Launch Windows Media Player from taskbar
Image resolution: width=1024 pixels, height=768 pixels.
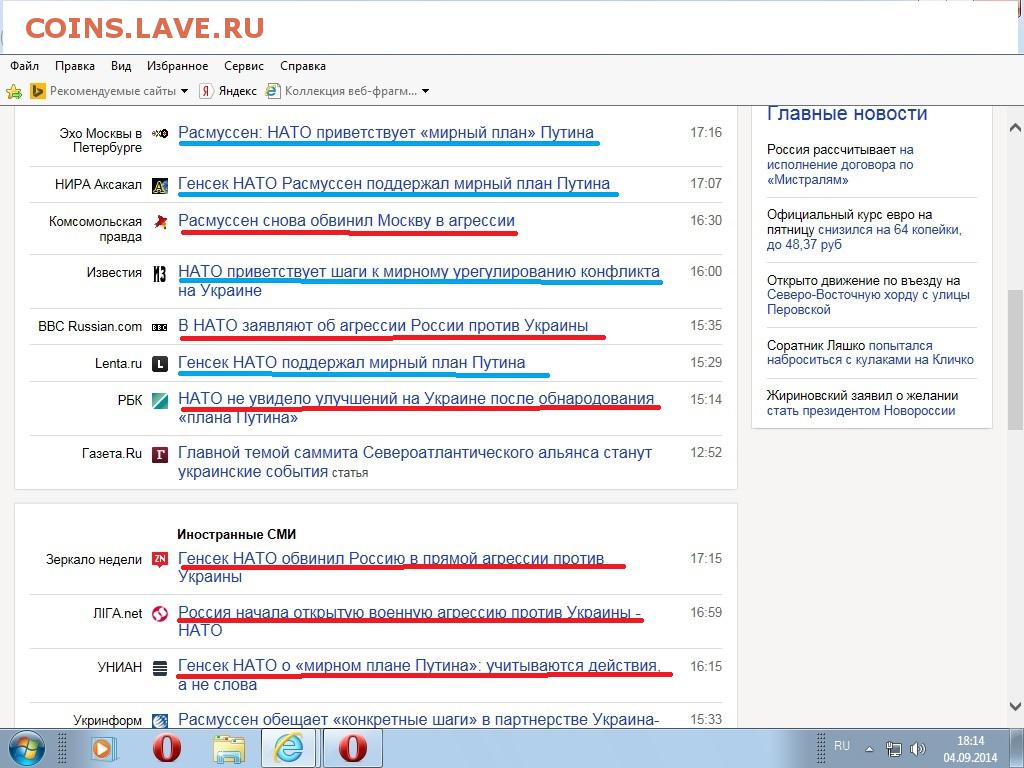pyautogui.click(x=104, y=748)
